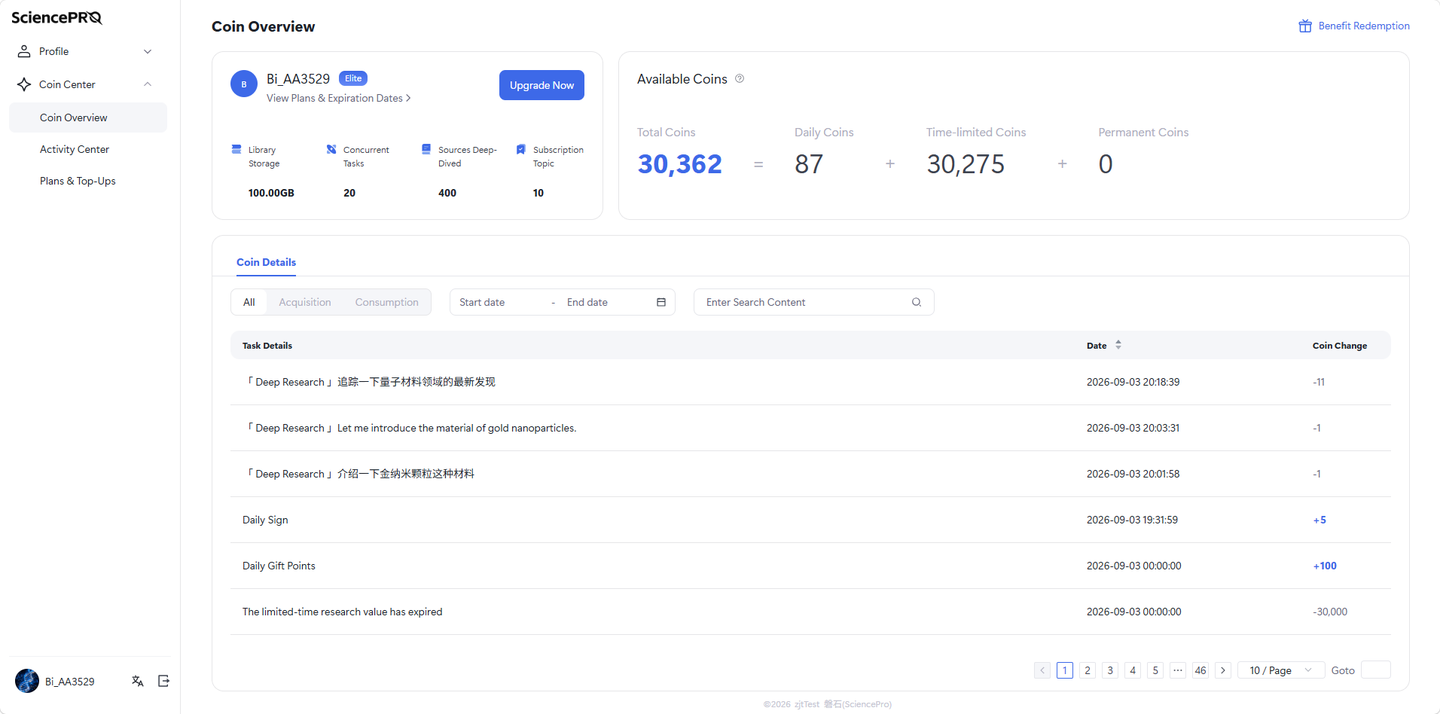Go to page 46
This screenshot has height=714, width=1440.
tap(1200, 670)
